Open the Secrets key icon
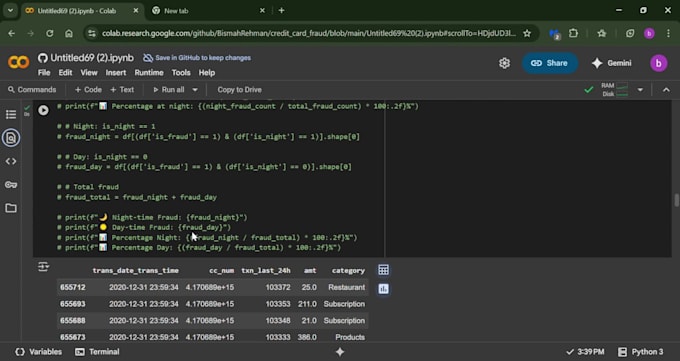The height and width of the screenshot is (361, 680). (11, 185)
